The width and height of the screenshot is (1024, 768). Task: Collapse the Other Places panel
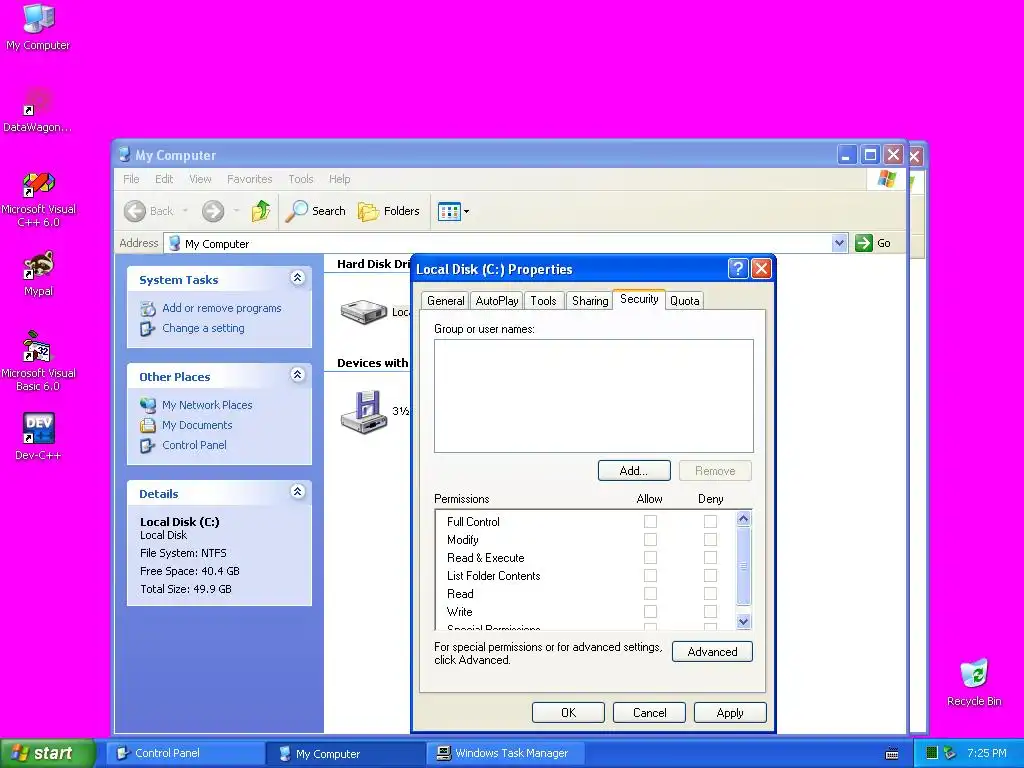[x=297, y=375]
